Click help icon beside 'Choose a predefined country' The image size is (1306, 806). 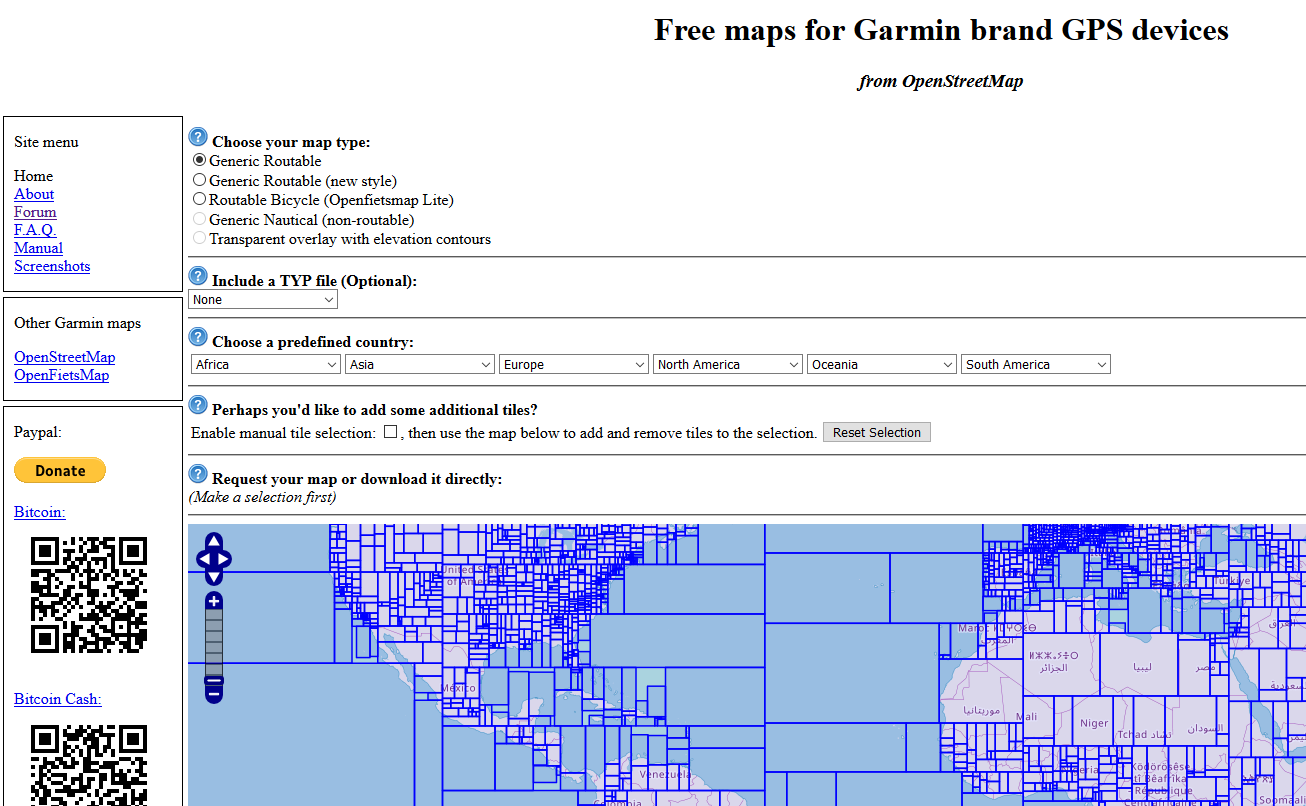pos(198,338)
